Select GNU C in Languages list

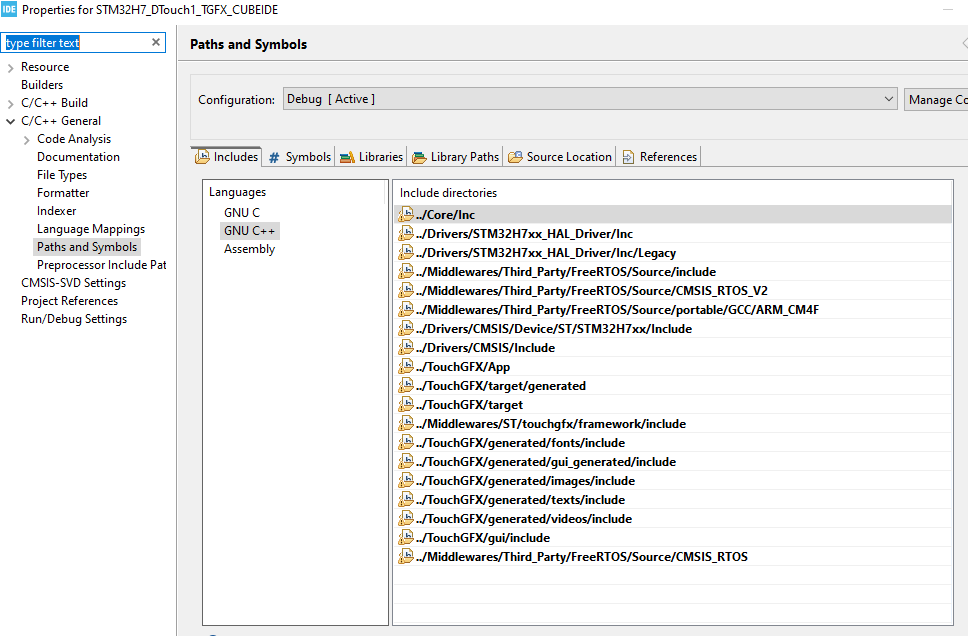pos(242,212)
